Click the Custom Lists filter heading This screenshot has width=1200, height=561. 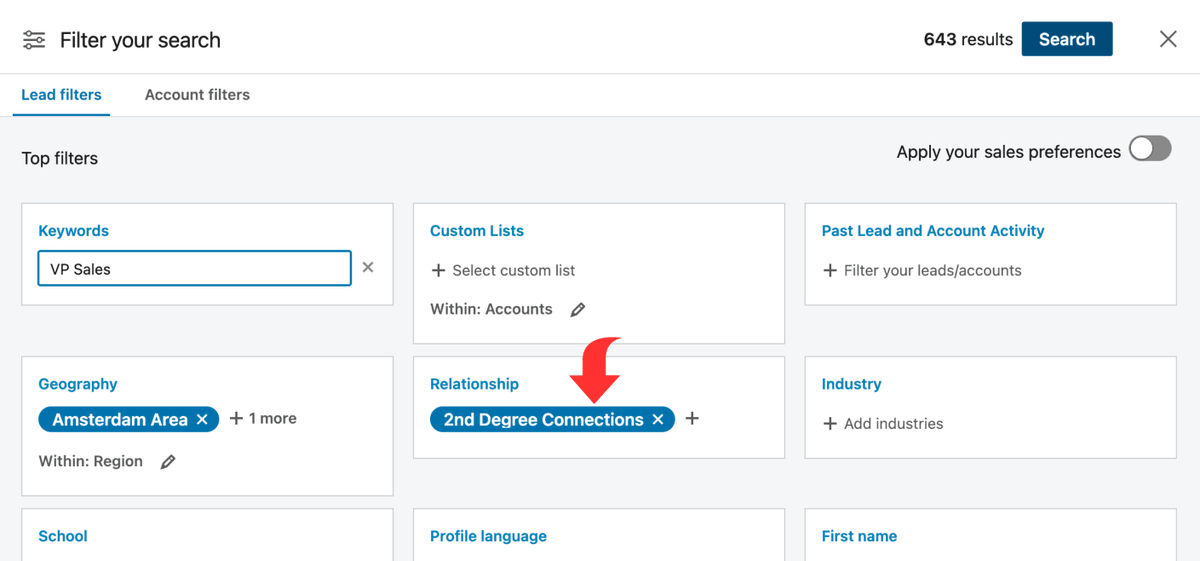(477, 231)
